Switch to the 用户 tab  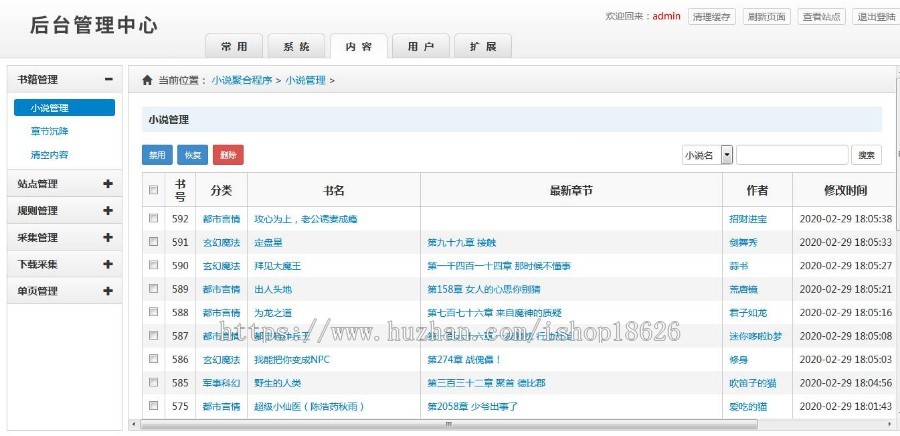(421, 46)
